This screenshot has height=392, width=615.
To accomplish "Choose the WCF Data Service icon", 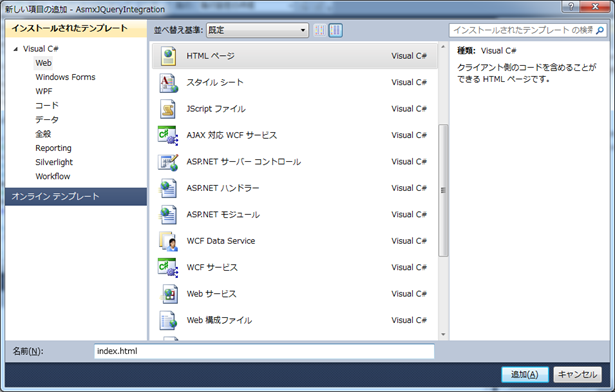I will 168,241.
